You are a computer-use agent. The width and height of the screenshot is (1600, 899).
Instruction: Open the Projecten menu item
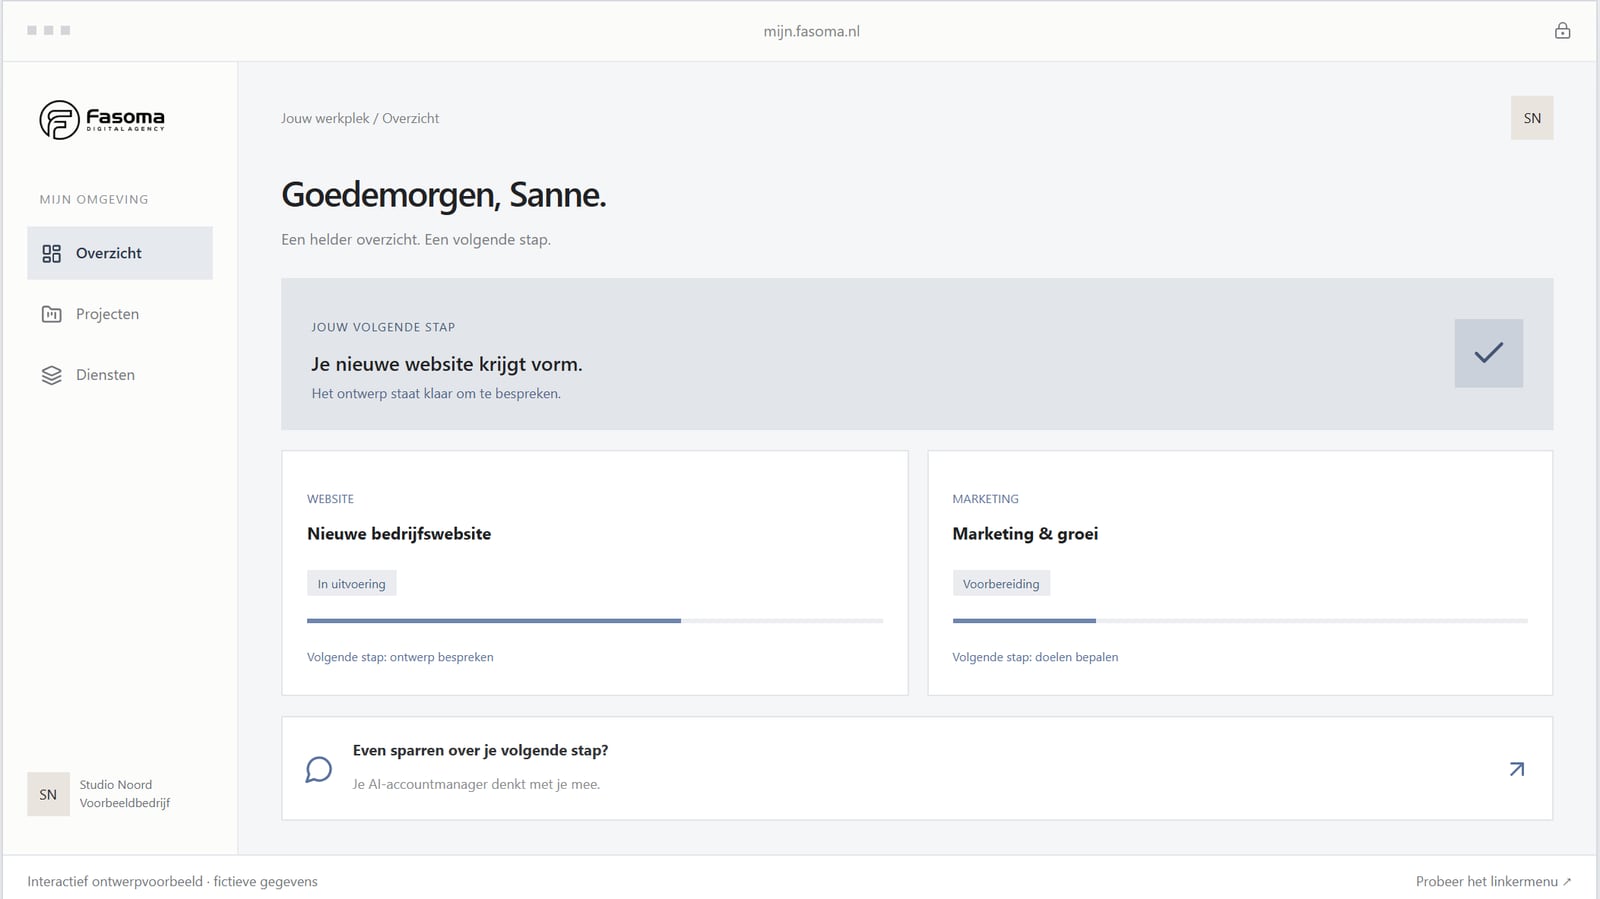click(x=120, y=314)
